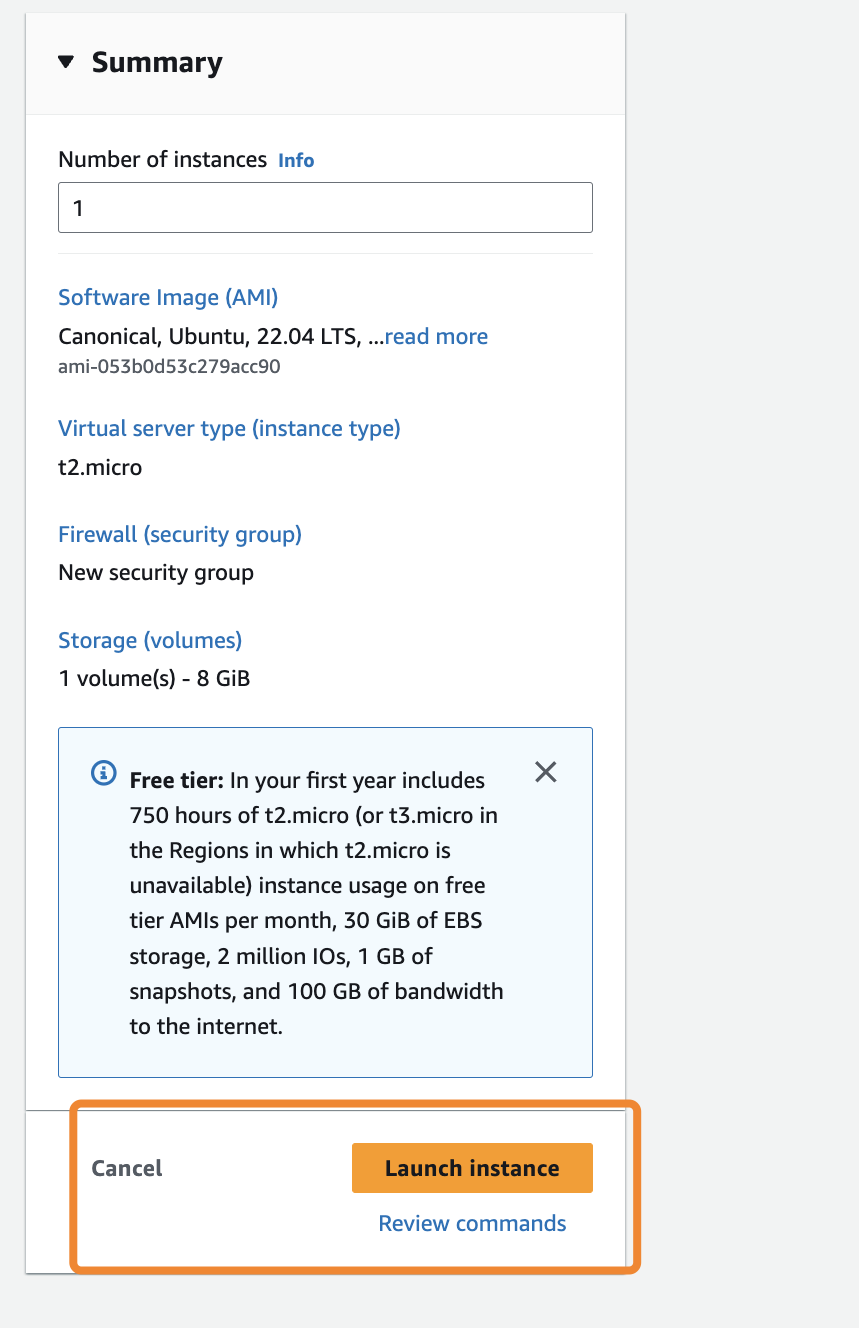Open the Review commands link
The width and height of the screenshot is (859, 1328).
472,1223
